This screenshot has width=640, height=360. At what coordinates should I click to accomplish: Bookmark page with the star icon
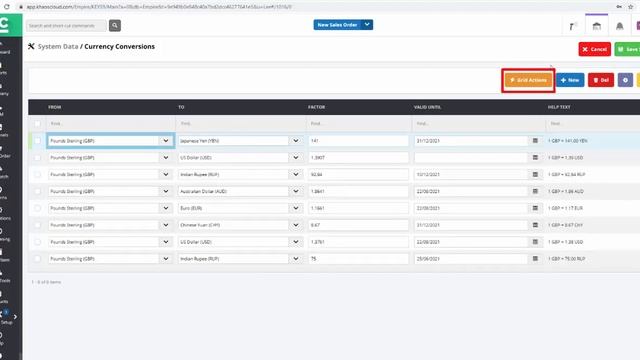(x=631, y=7)
